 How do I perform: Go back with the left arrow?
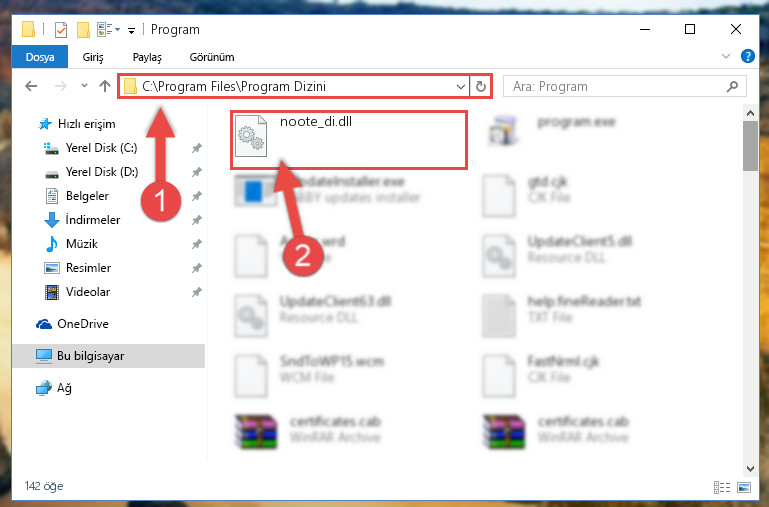[x=31, y=86]
